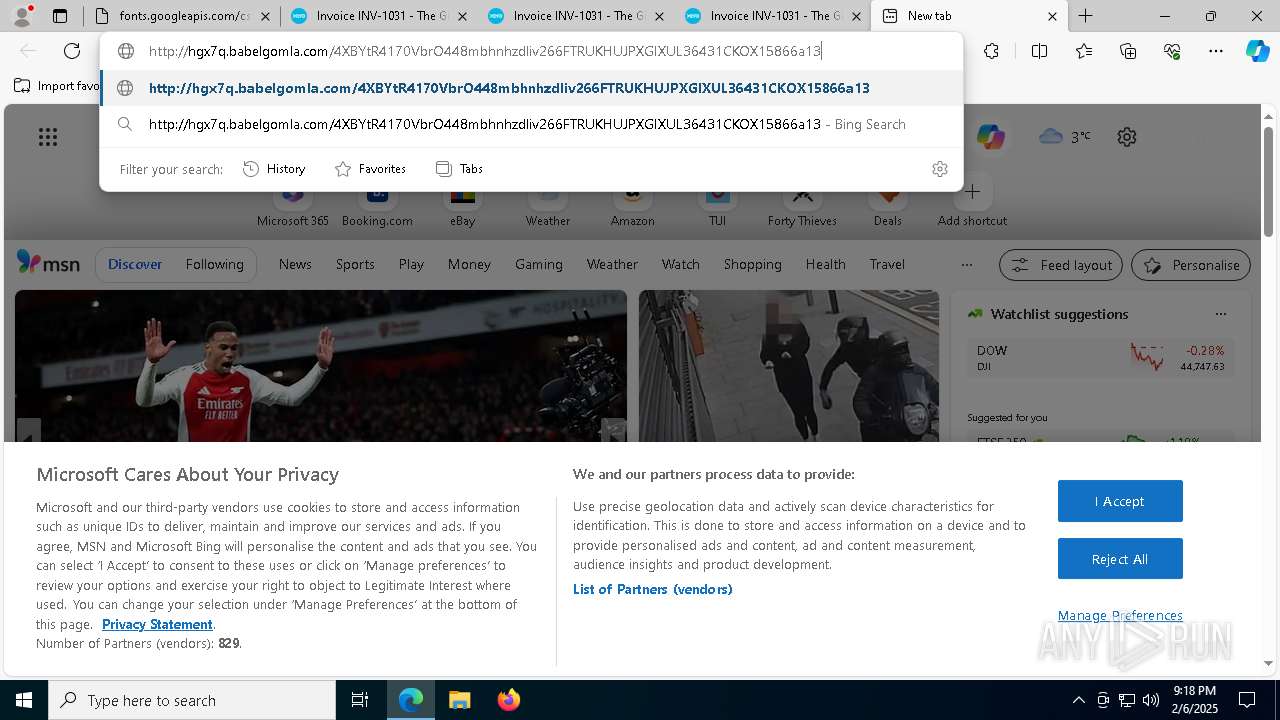Switch to the Following feed
Screen dimensions: 1280x720
tap(214, 264)
